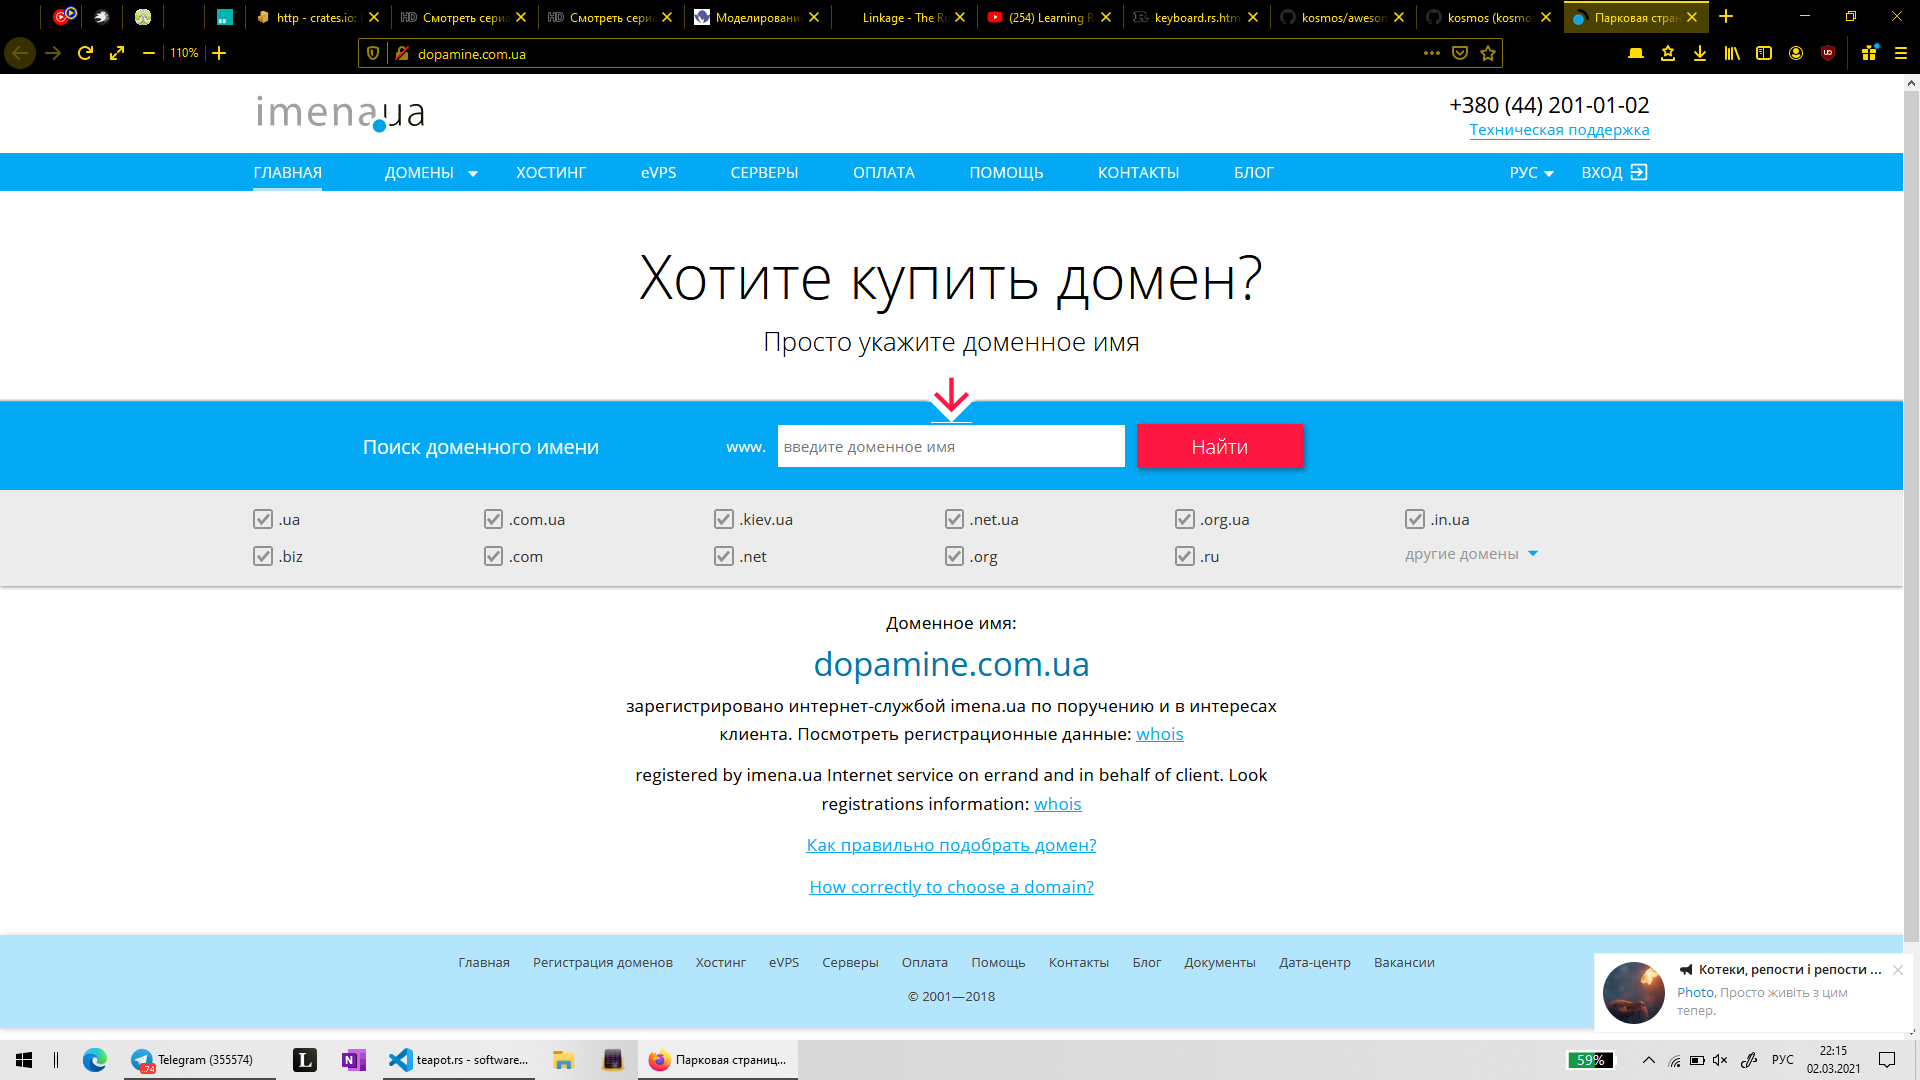The width and height of the screenshot is (1920, 1080).
Task: Toggle the .ru checkbox
Action: coord(1185,556)
